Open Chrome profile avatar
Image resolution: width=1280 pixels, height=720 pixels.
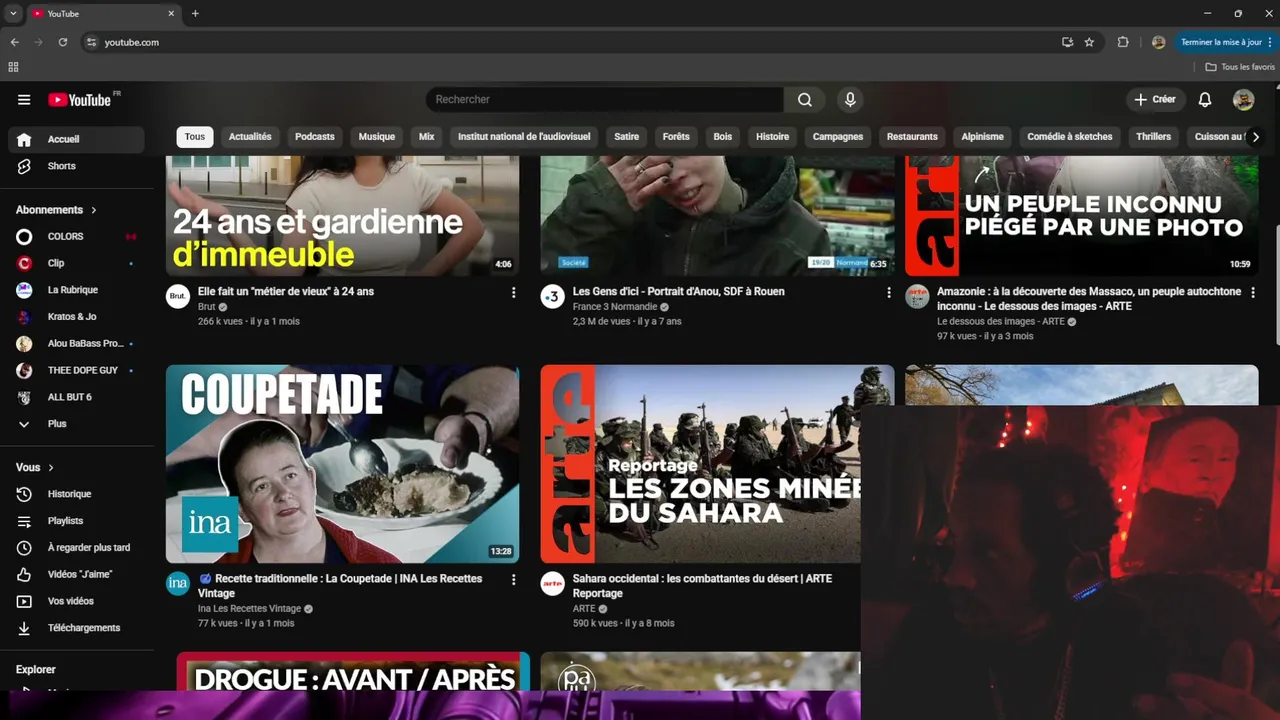(1158, 42)
